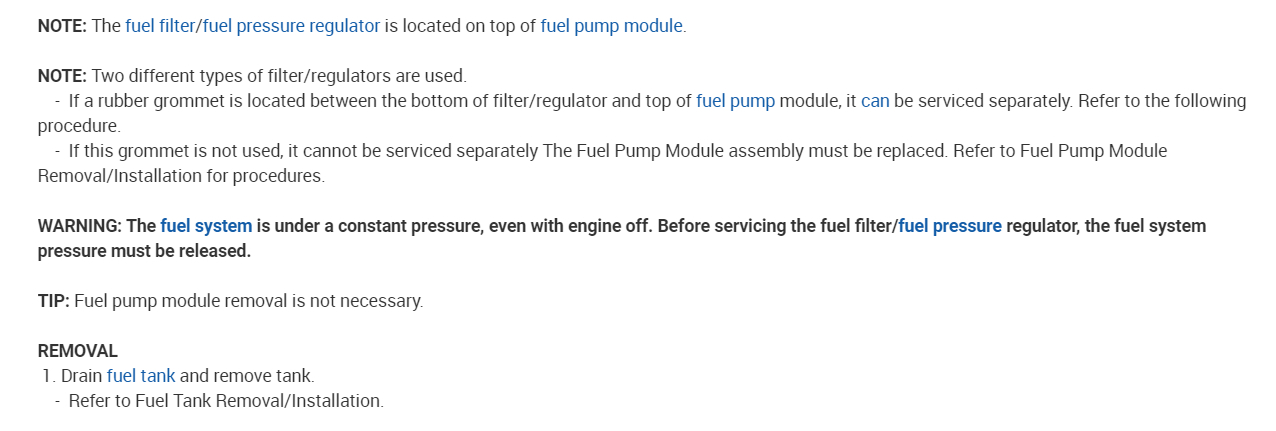Open the 'fuel filter' link in first note
Screen dimensions: 1276x431
[x=161, y=26]
